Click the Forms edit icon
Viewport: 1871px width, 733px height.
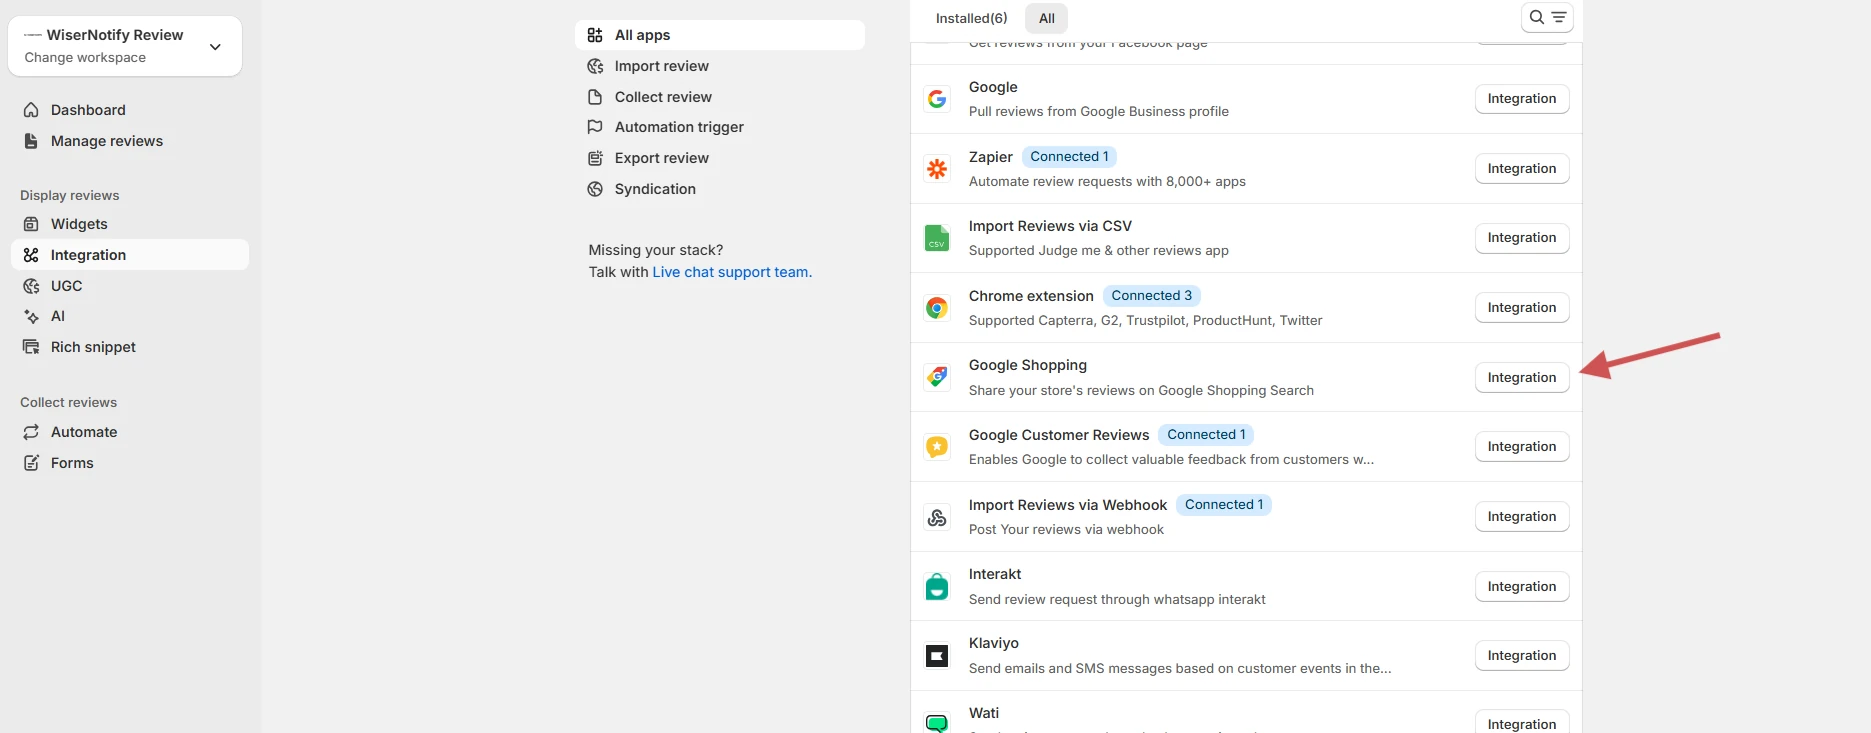pyautogui.click(x=31, y=463)
